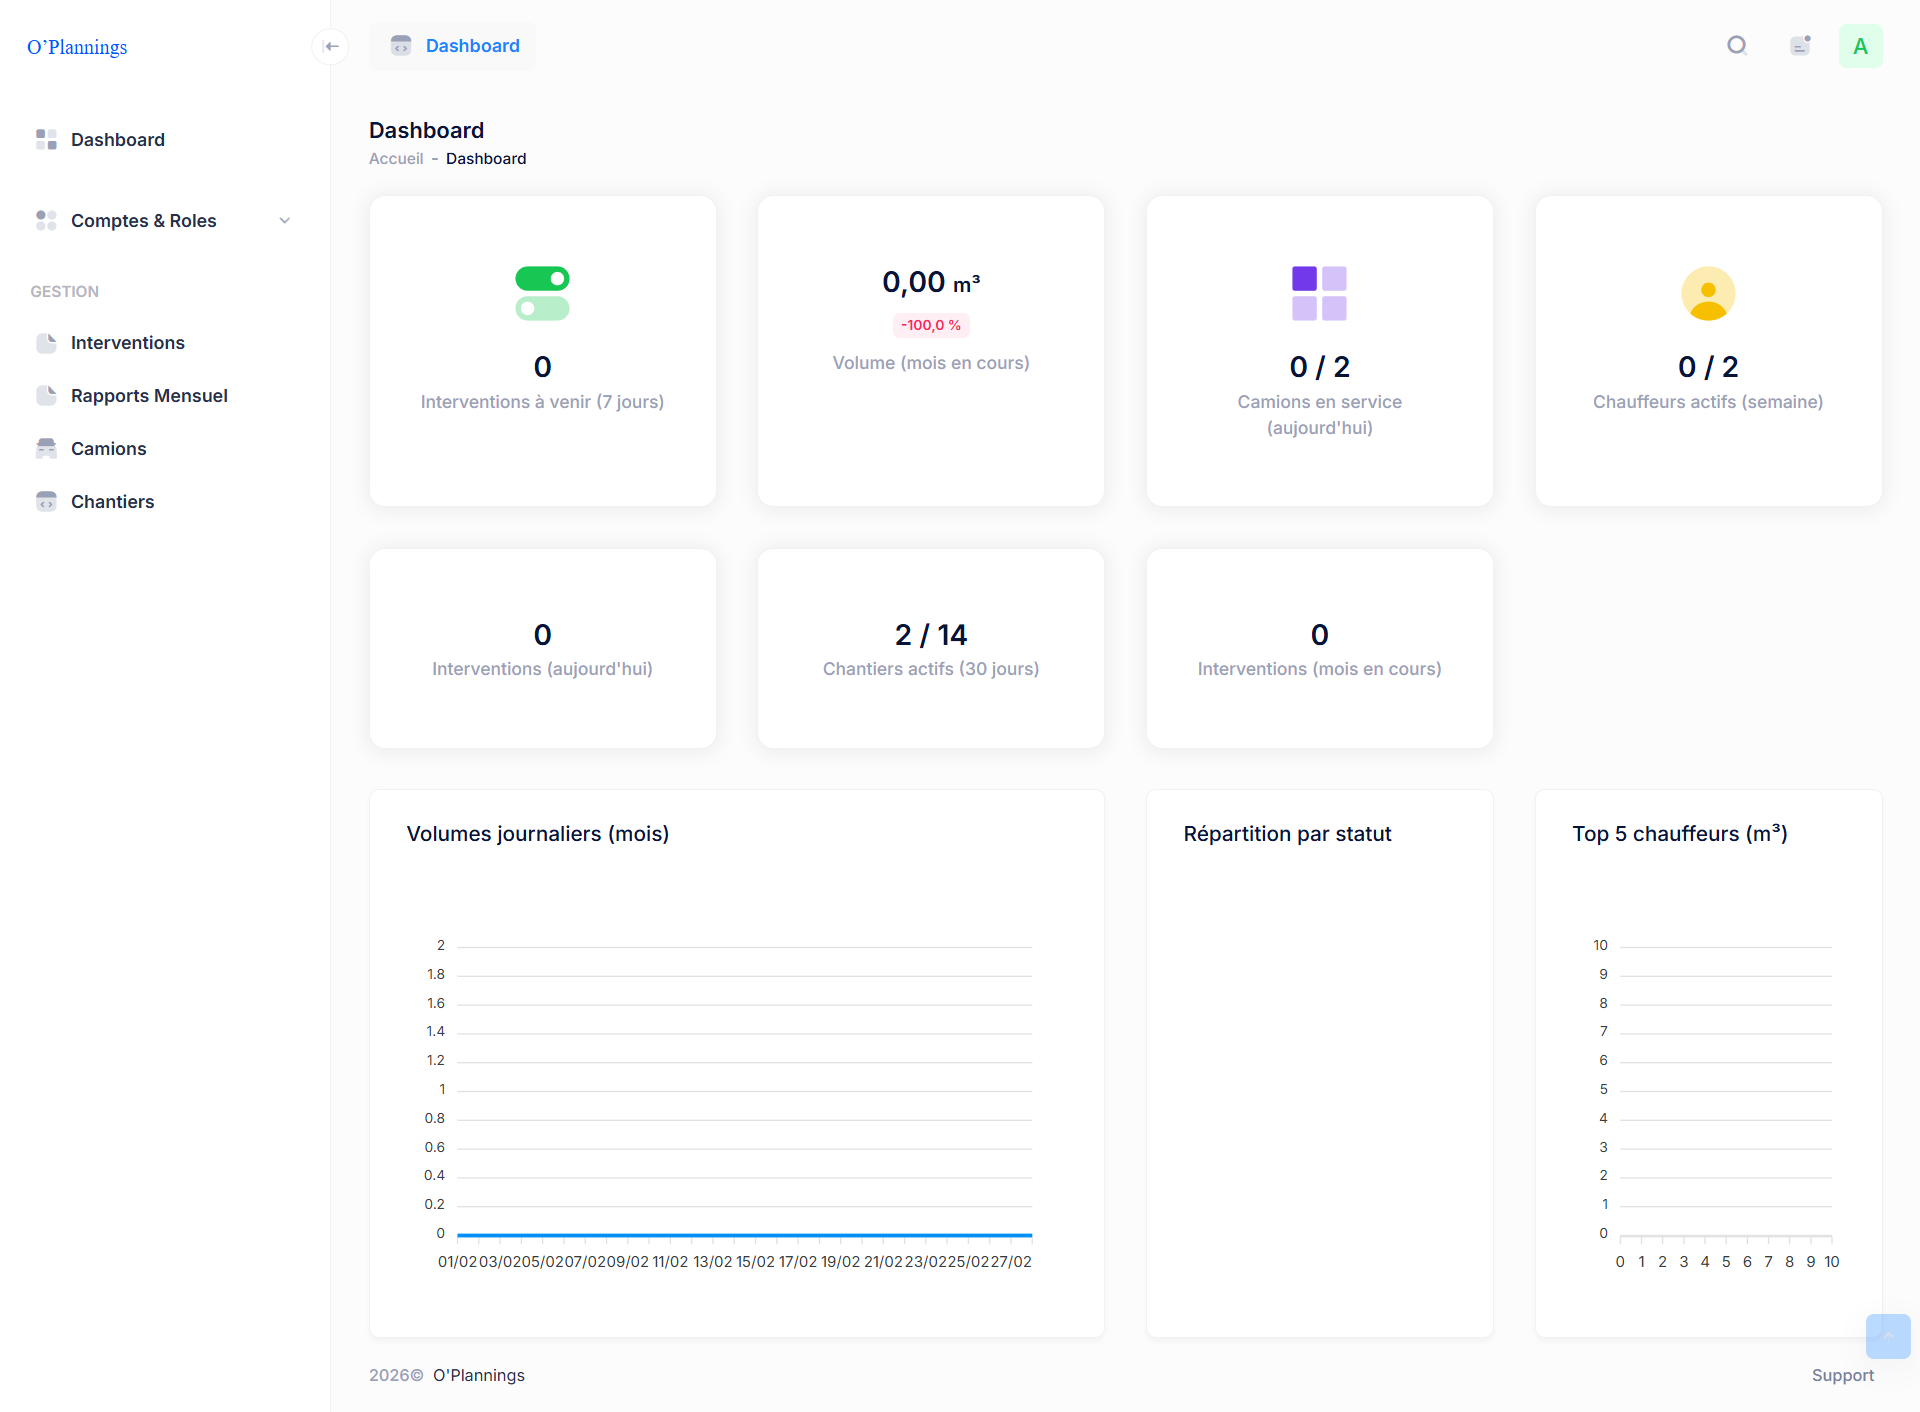Click the Camions truck icon

point(46,448)
